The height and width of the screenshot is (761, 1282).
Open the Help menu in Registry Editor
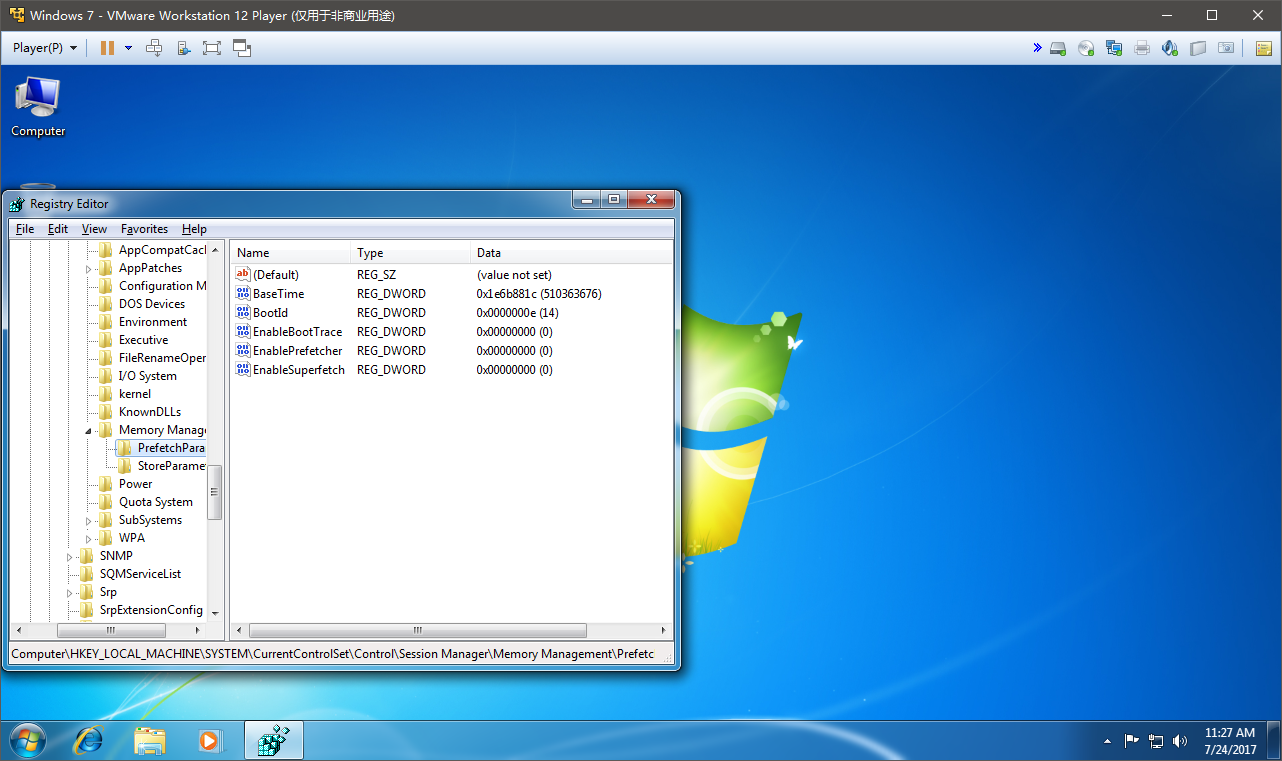[x=194, y=229]
